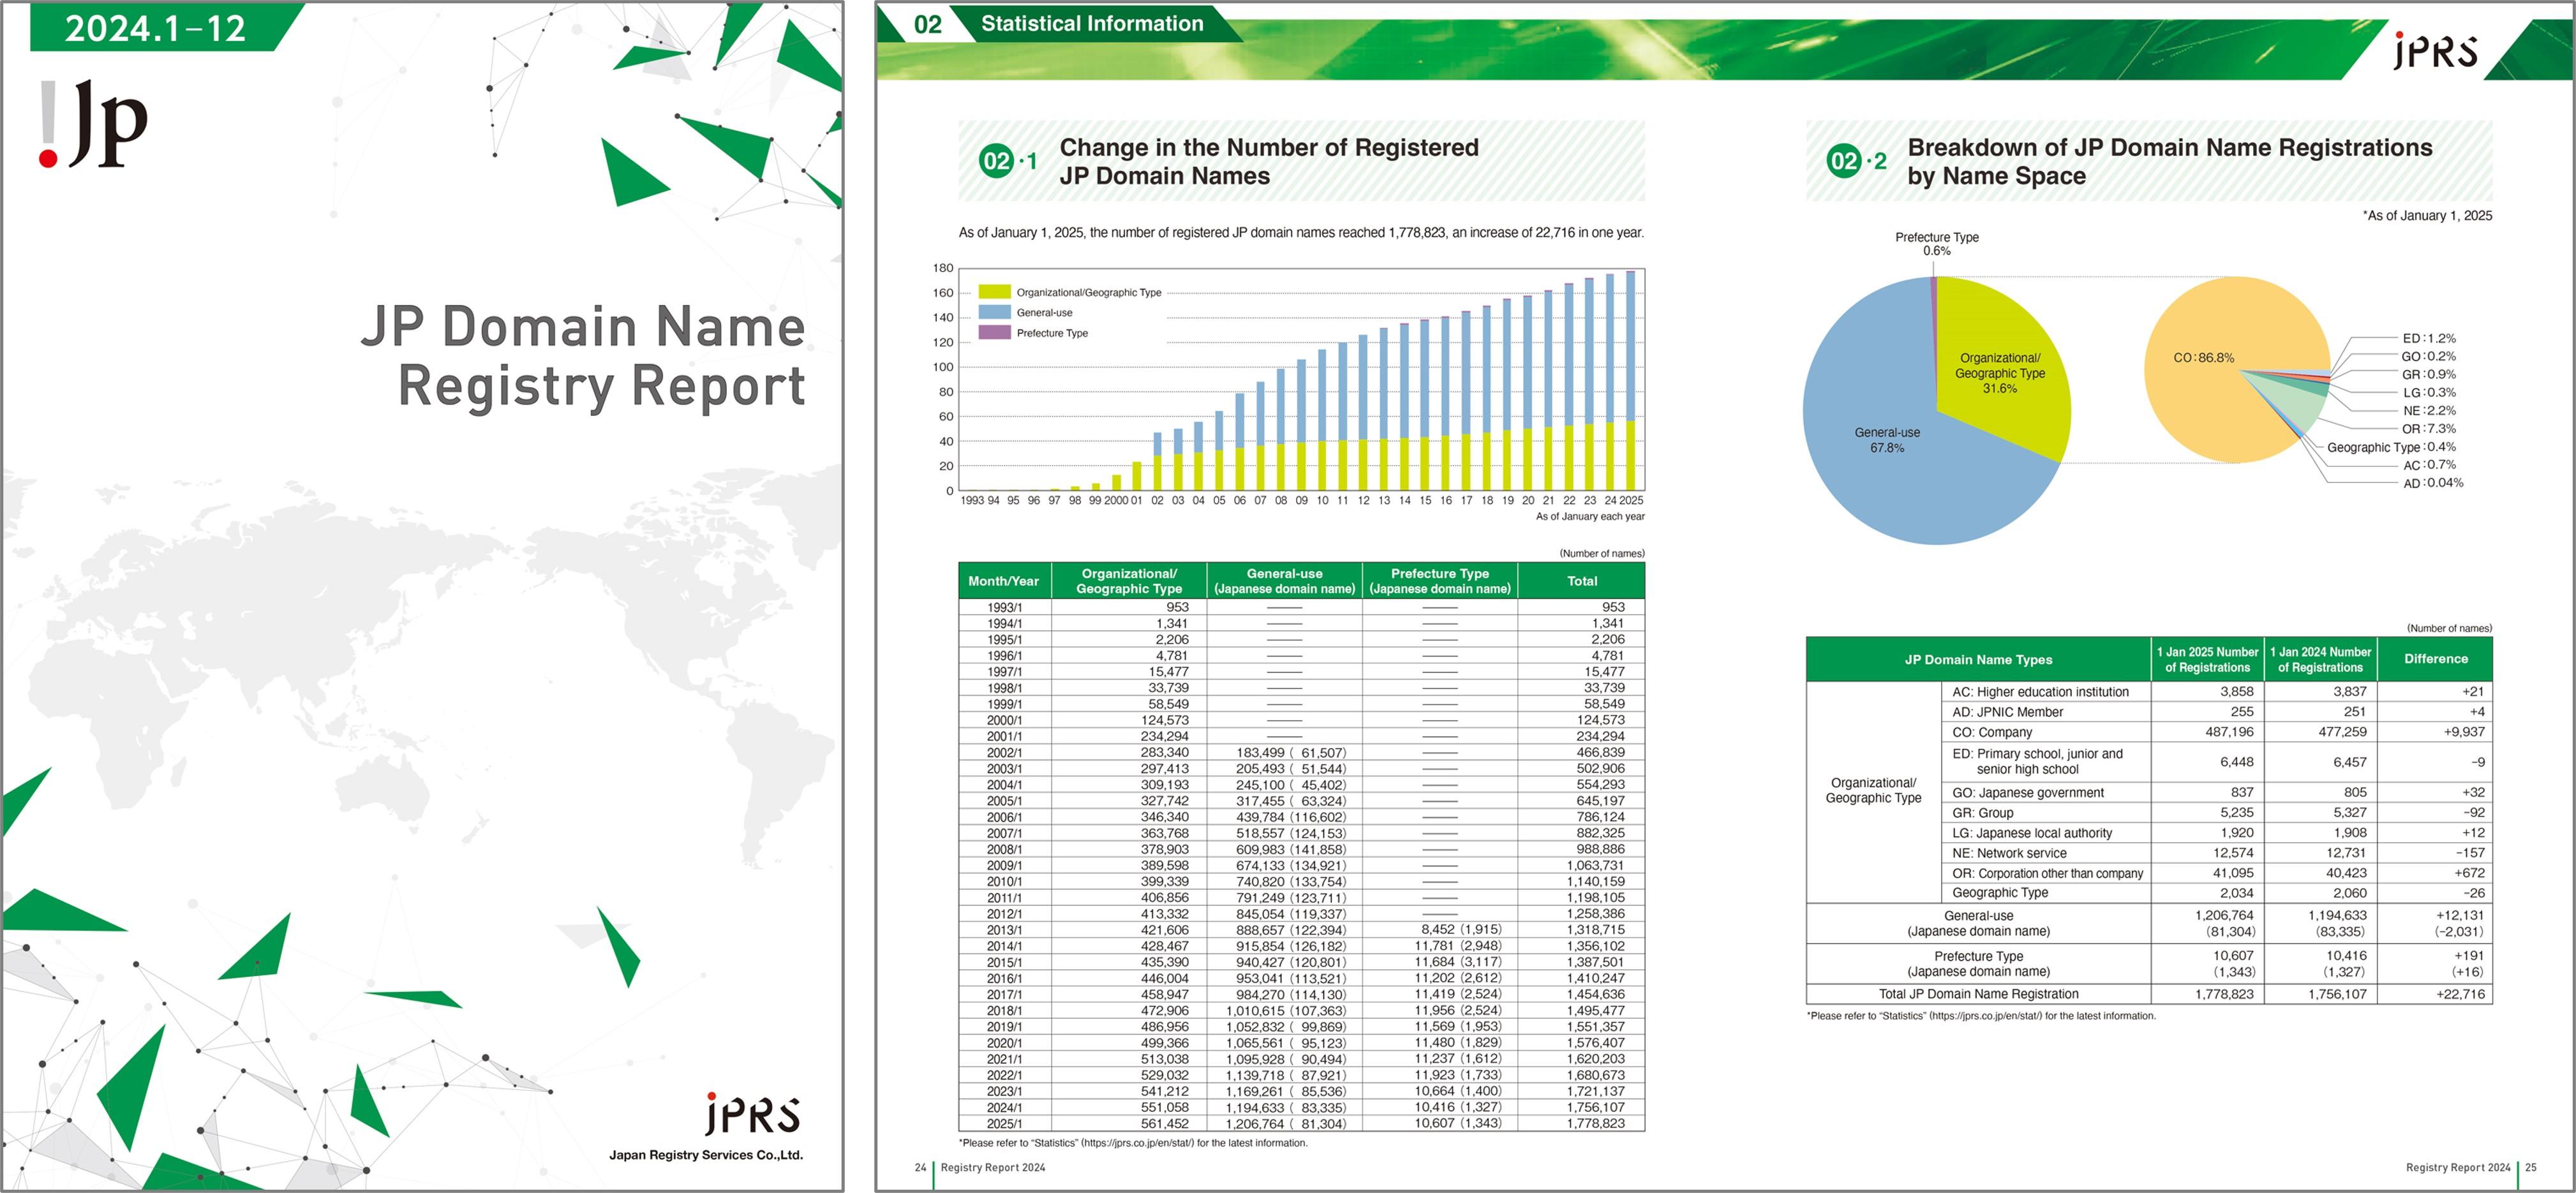Click the 02·1 section number badge
This screenshot has height=1193, width=2576.
[x=1007, y=161]
